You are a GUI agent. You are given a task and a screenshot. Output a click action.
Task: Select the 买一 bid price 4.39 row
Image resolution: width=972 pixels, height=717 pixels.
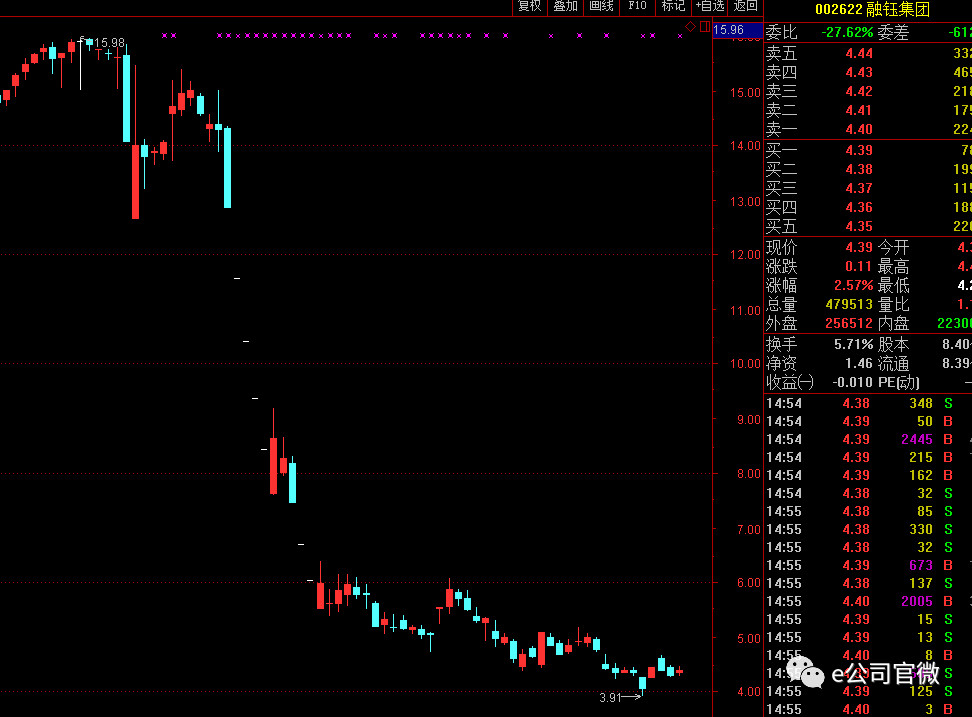[x=858, y=151]
